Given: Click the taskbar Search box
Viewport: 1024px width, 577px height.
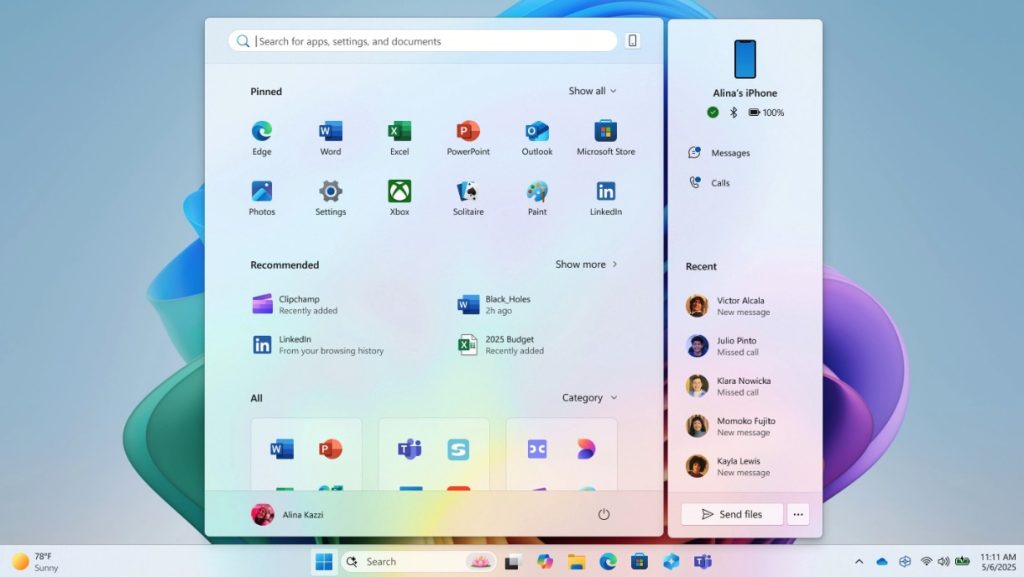Looking at the screenshot, I should 419,561.
